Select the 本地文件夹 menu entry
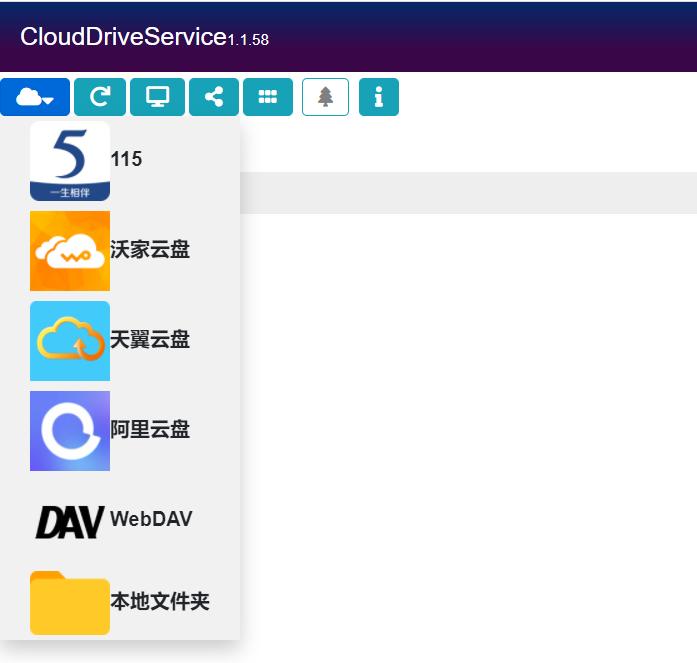The image size is (697, 663). (x=160, y=601)
